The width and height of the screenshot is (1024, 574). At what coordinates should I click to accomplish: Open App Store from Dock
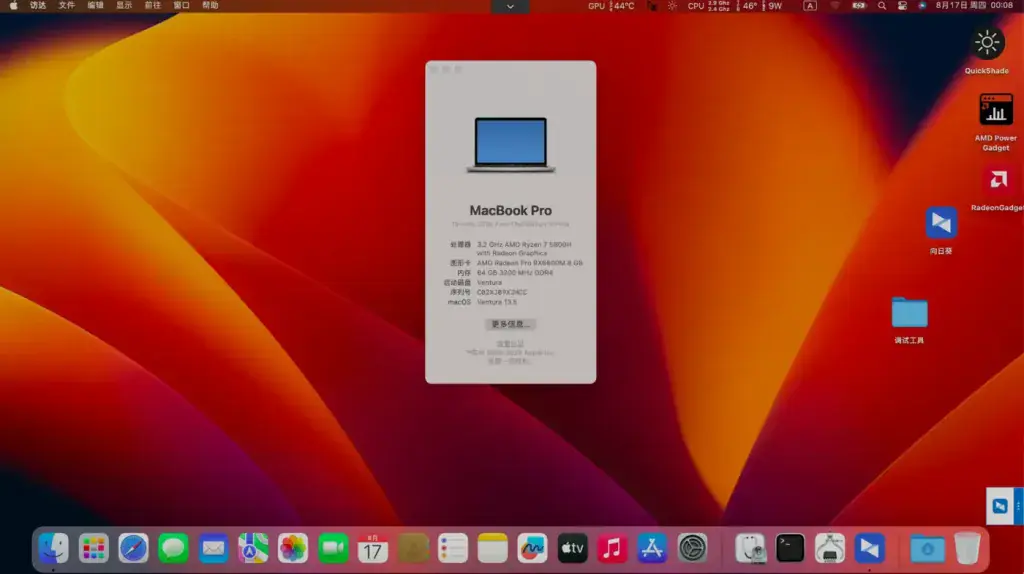(652, 548)
